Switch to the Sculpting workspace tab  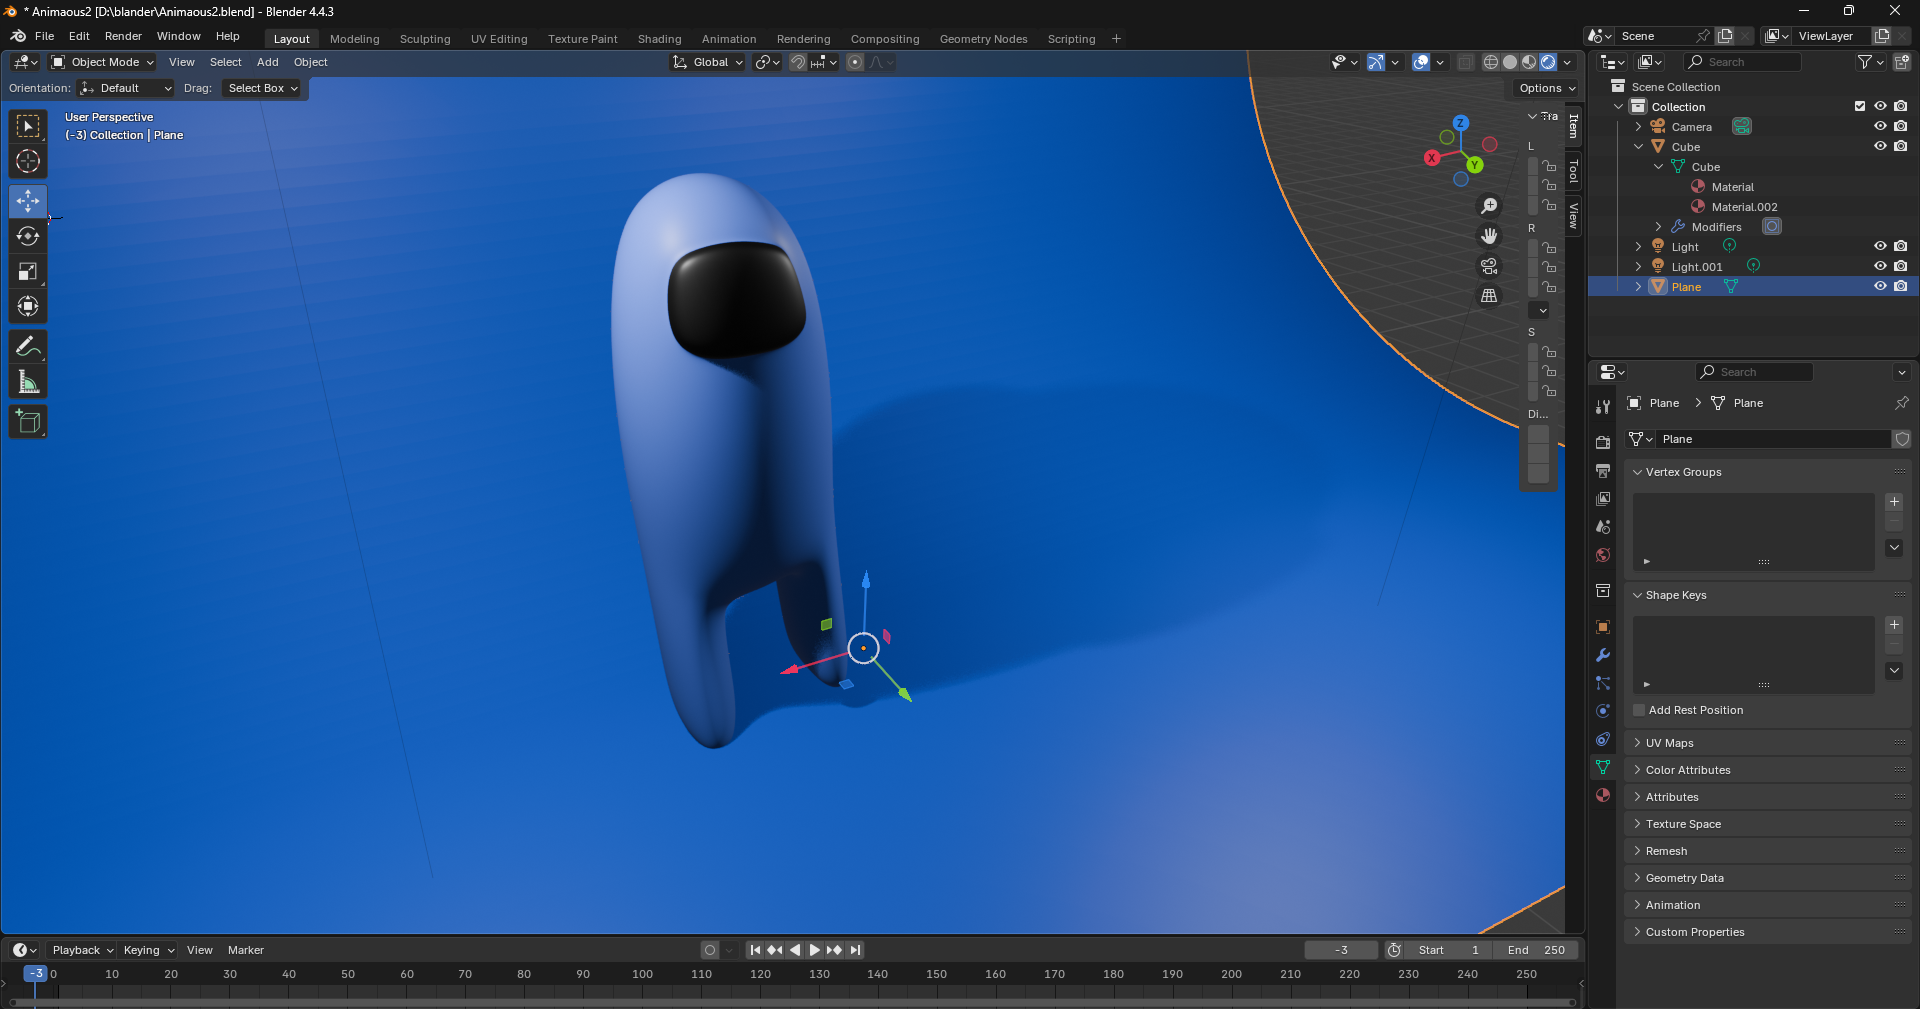(425, 39)
